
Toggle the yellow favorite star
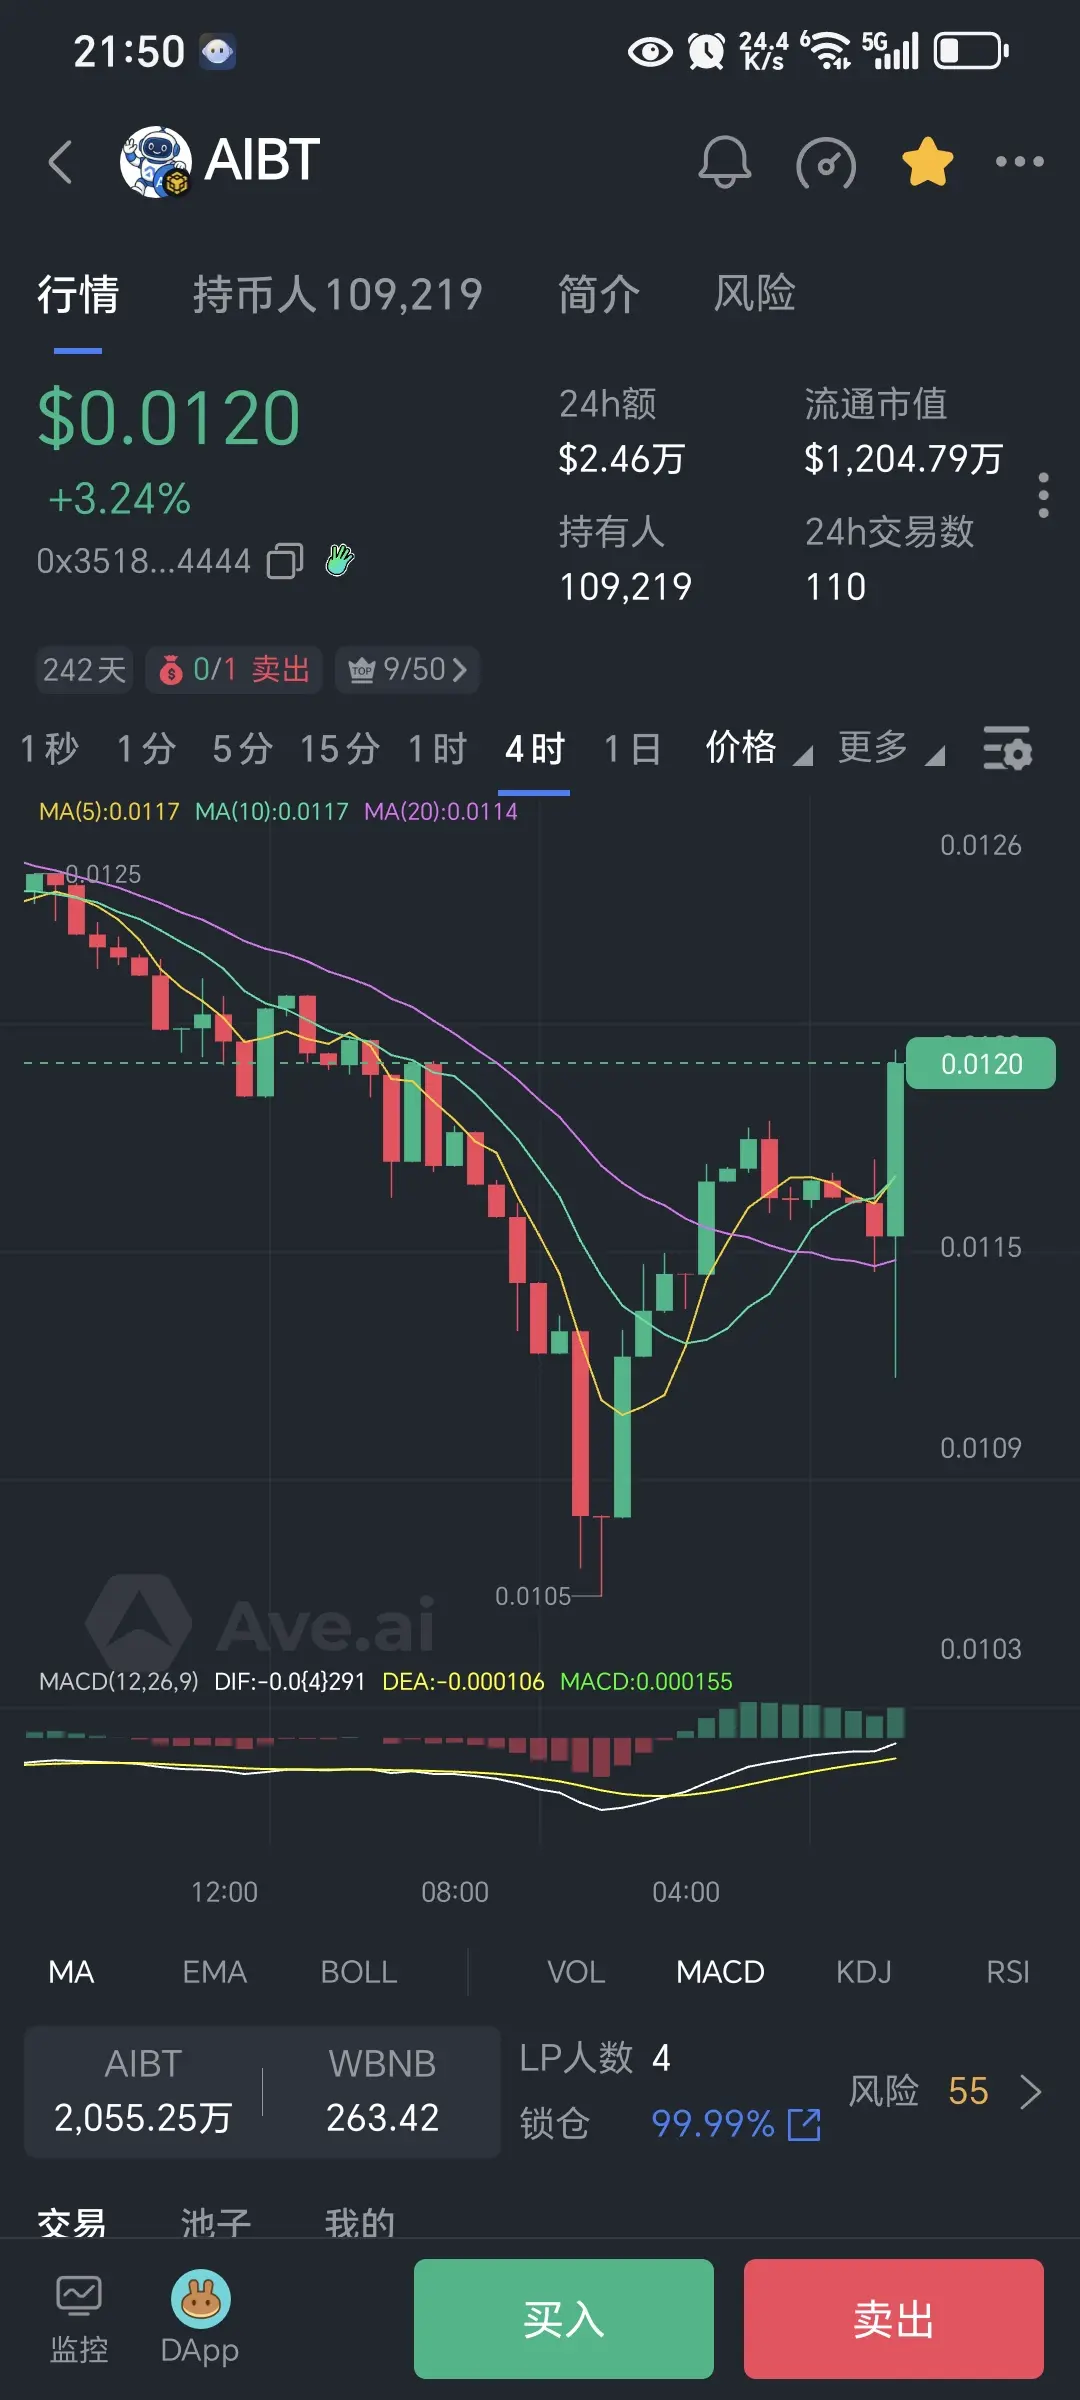coord(927,161)
